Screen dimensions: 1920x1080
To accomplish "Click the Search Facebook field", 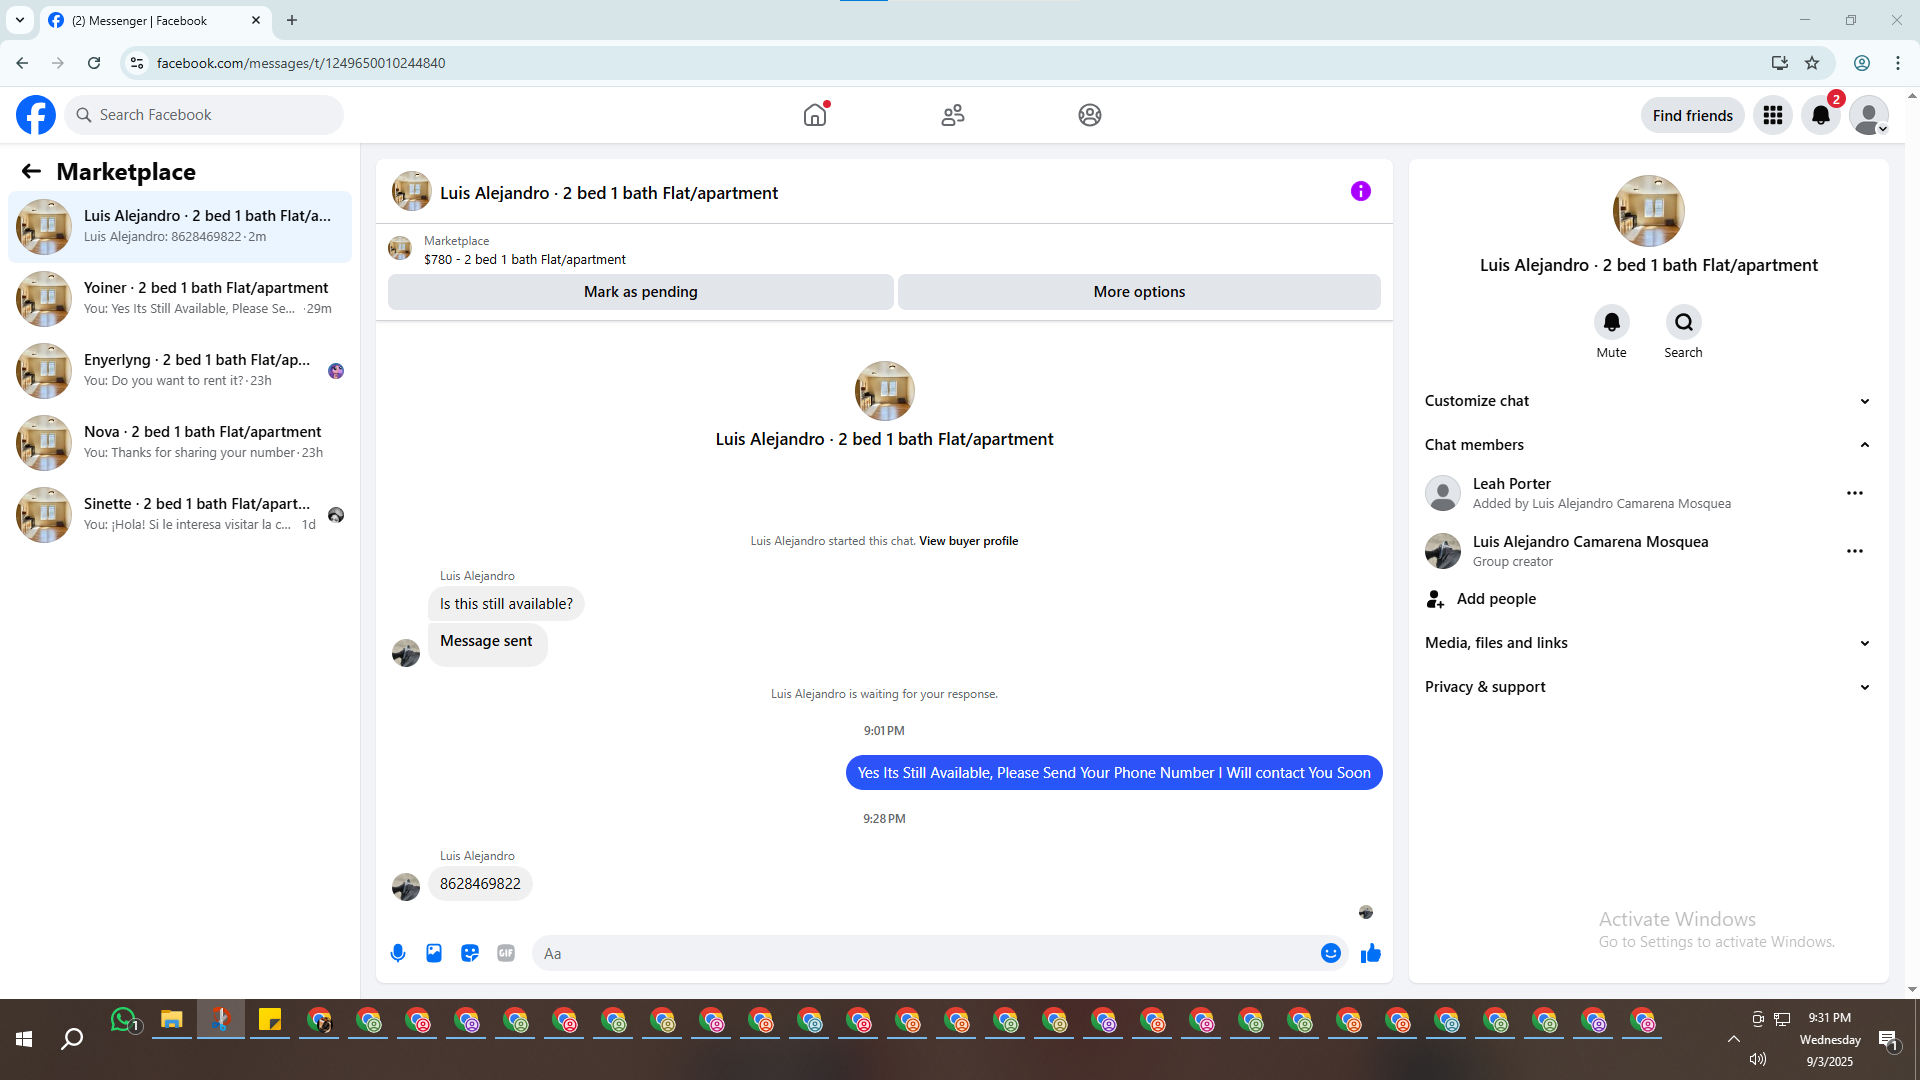I will pos(204,115).
